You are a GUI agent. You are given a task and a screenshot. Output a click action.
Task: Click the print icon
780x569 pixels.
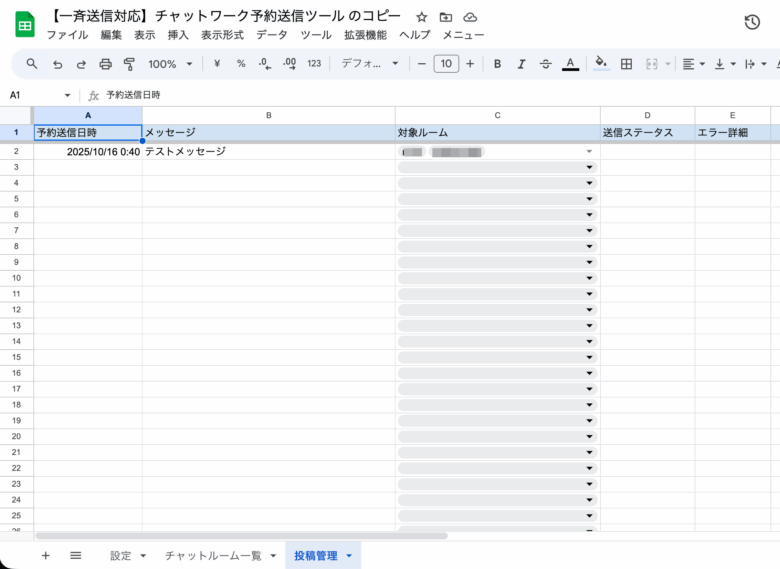click(x=105, y=64)
